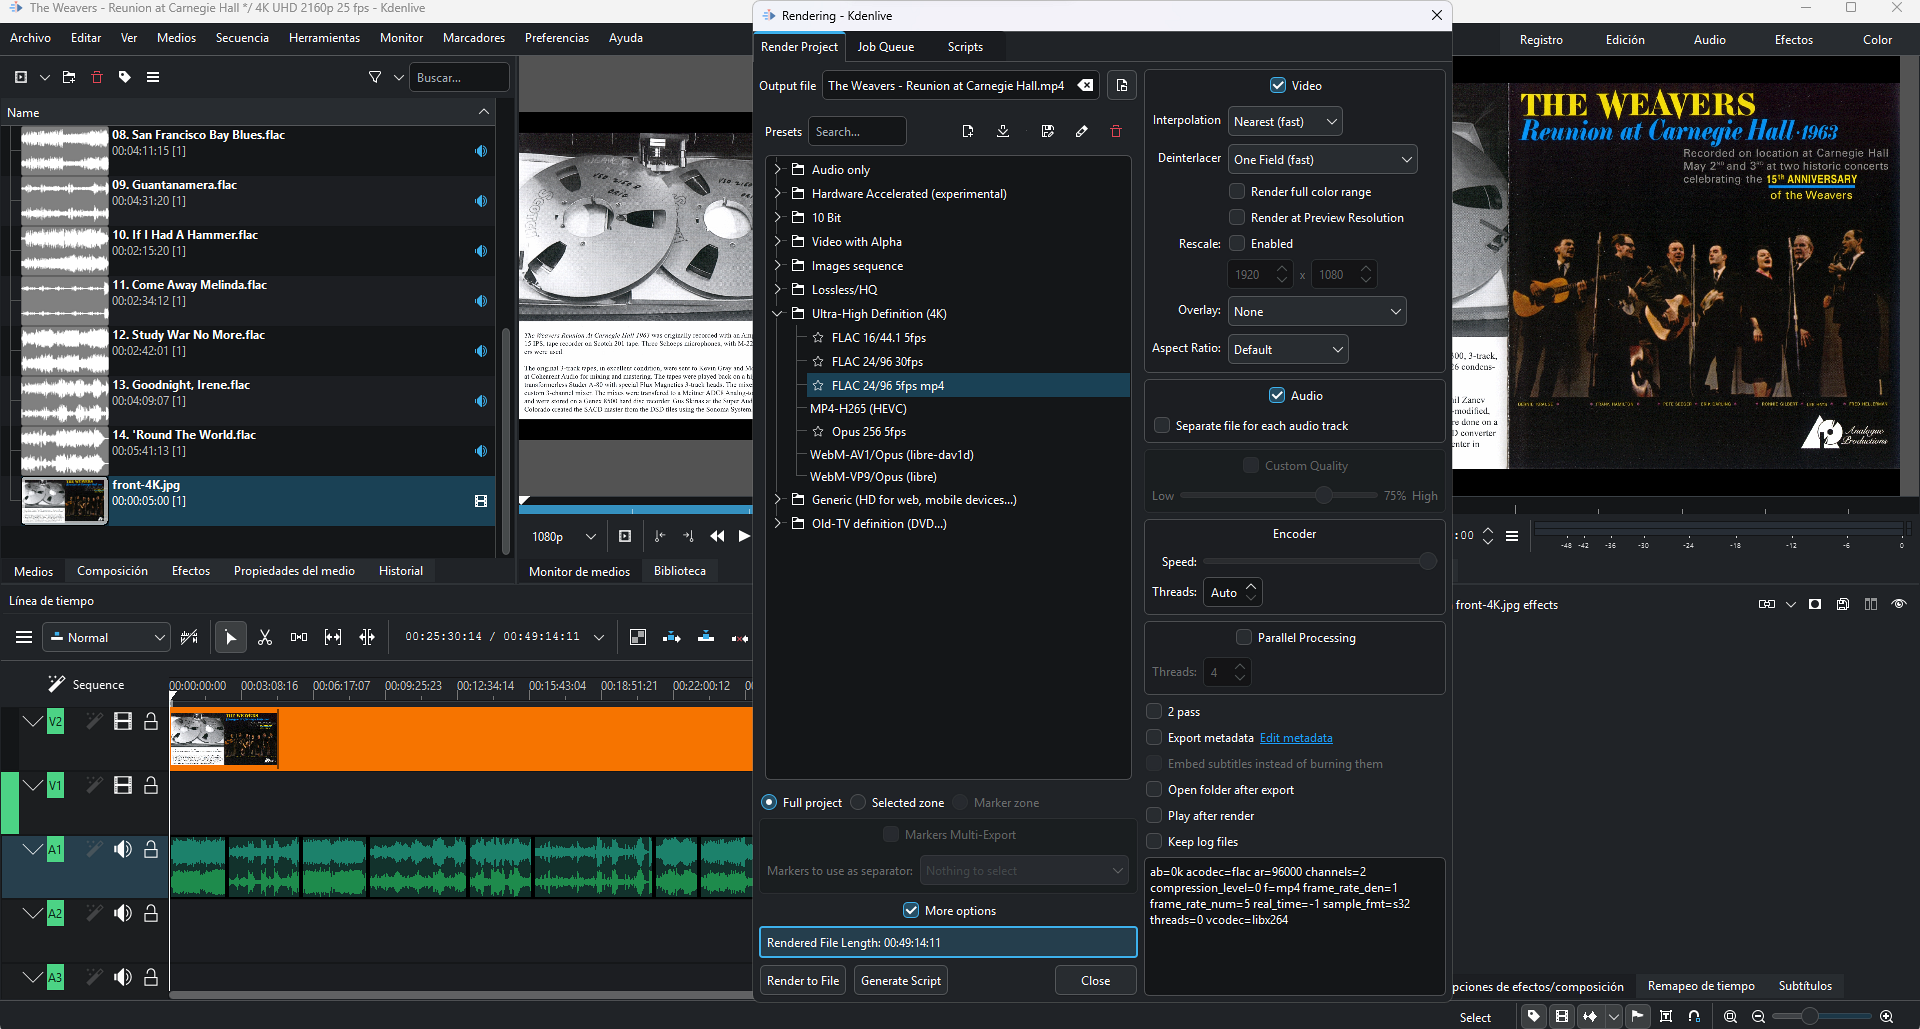Click the Render to File button
1920x1029 pixels.
tap(803, 981)
